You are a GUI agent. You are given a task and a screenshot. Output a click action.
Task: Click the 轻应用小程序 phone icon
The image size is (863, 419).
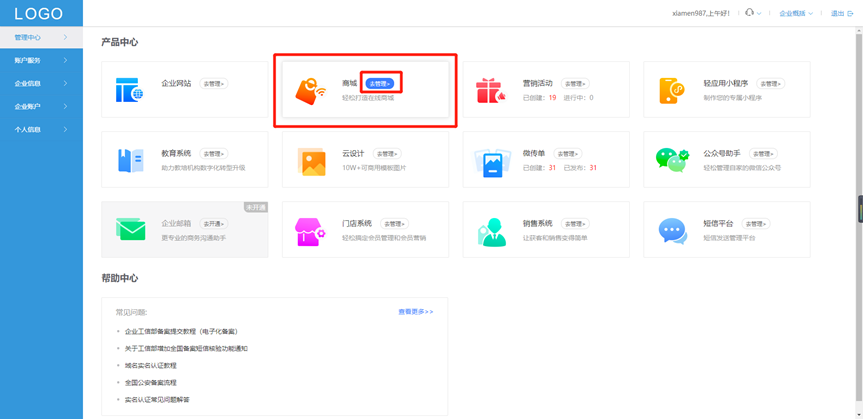click(x=672, y=90)
